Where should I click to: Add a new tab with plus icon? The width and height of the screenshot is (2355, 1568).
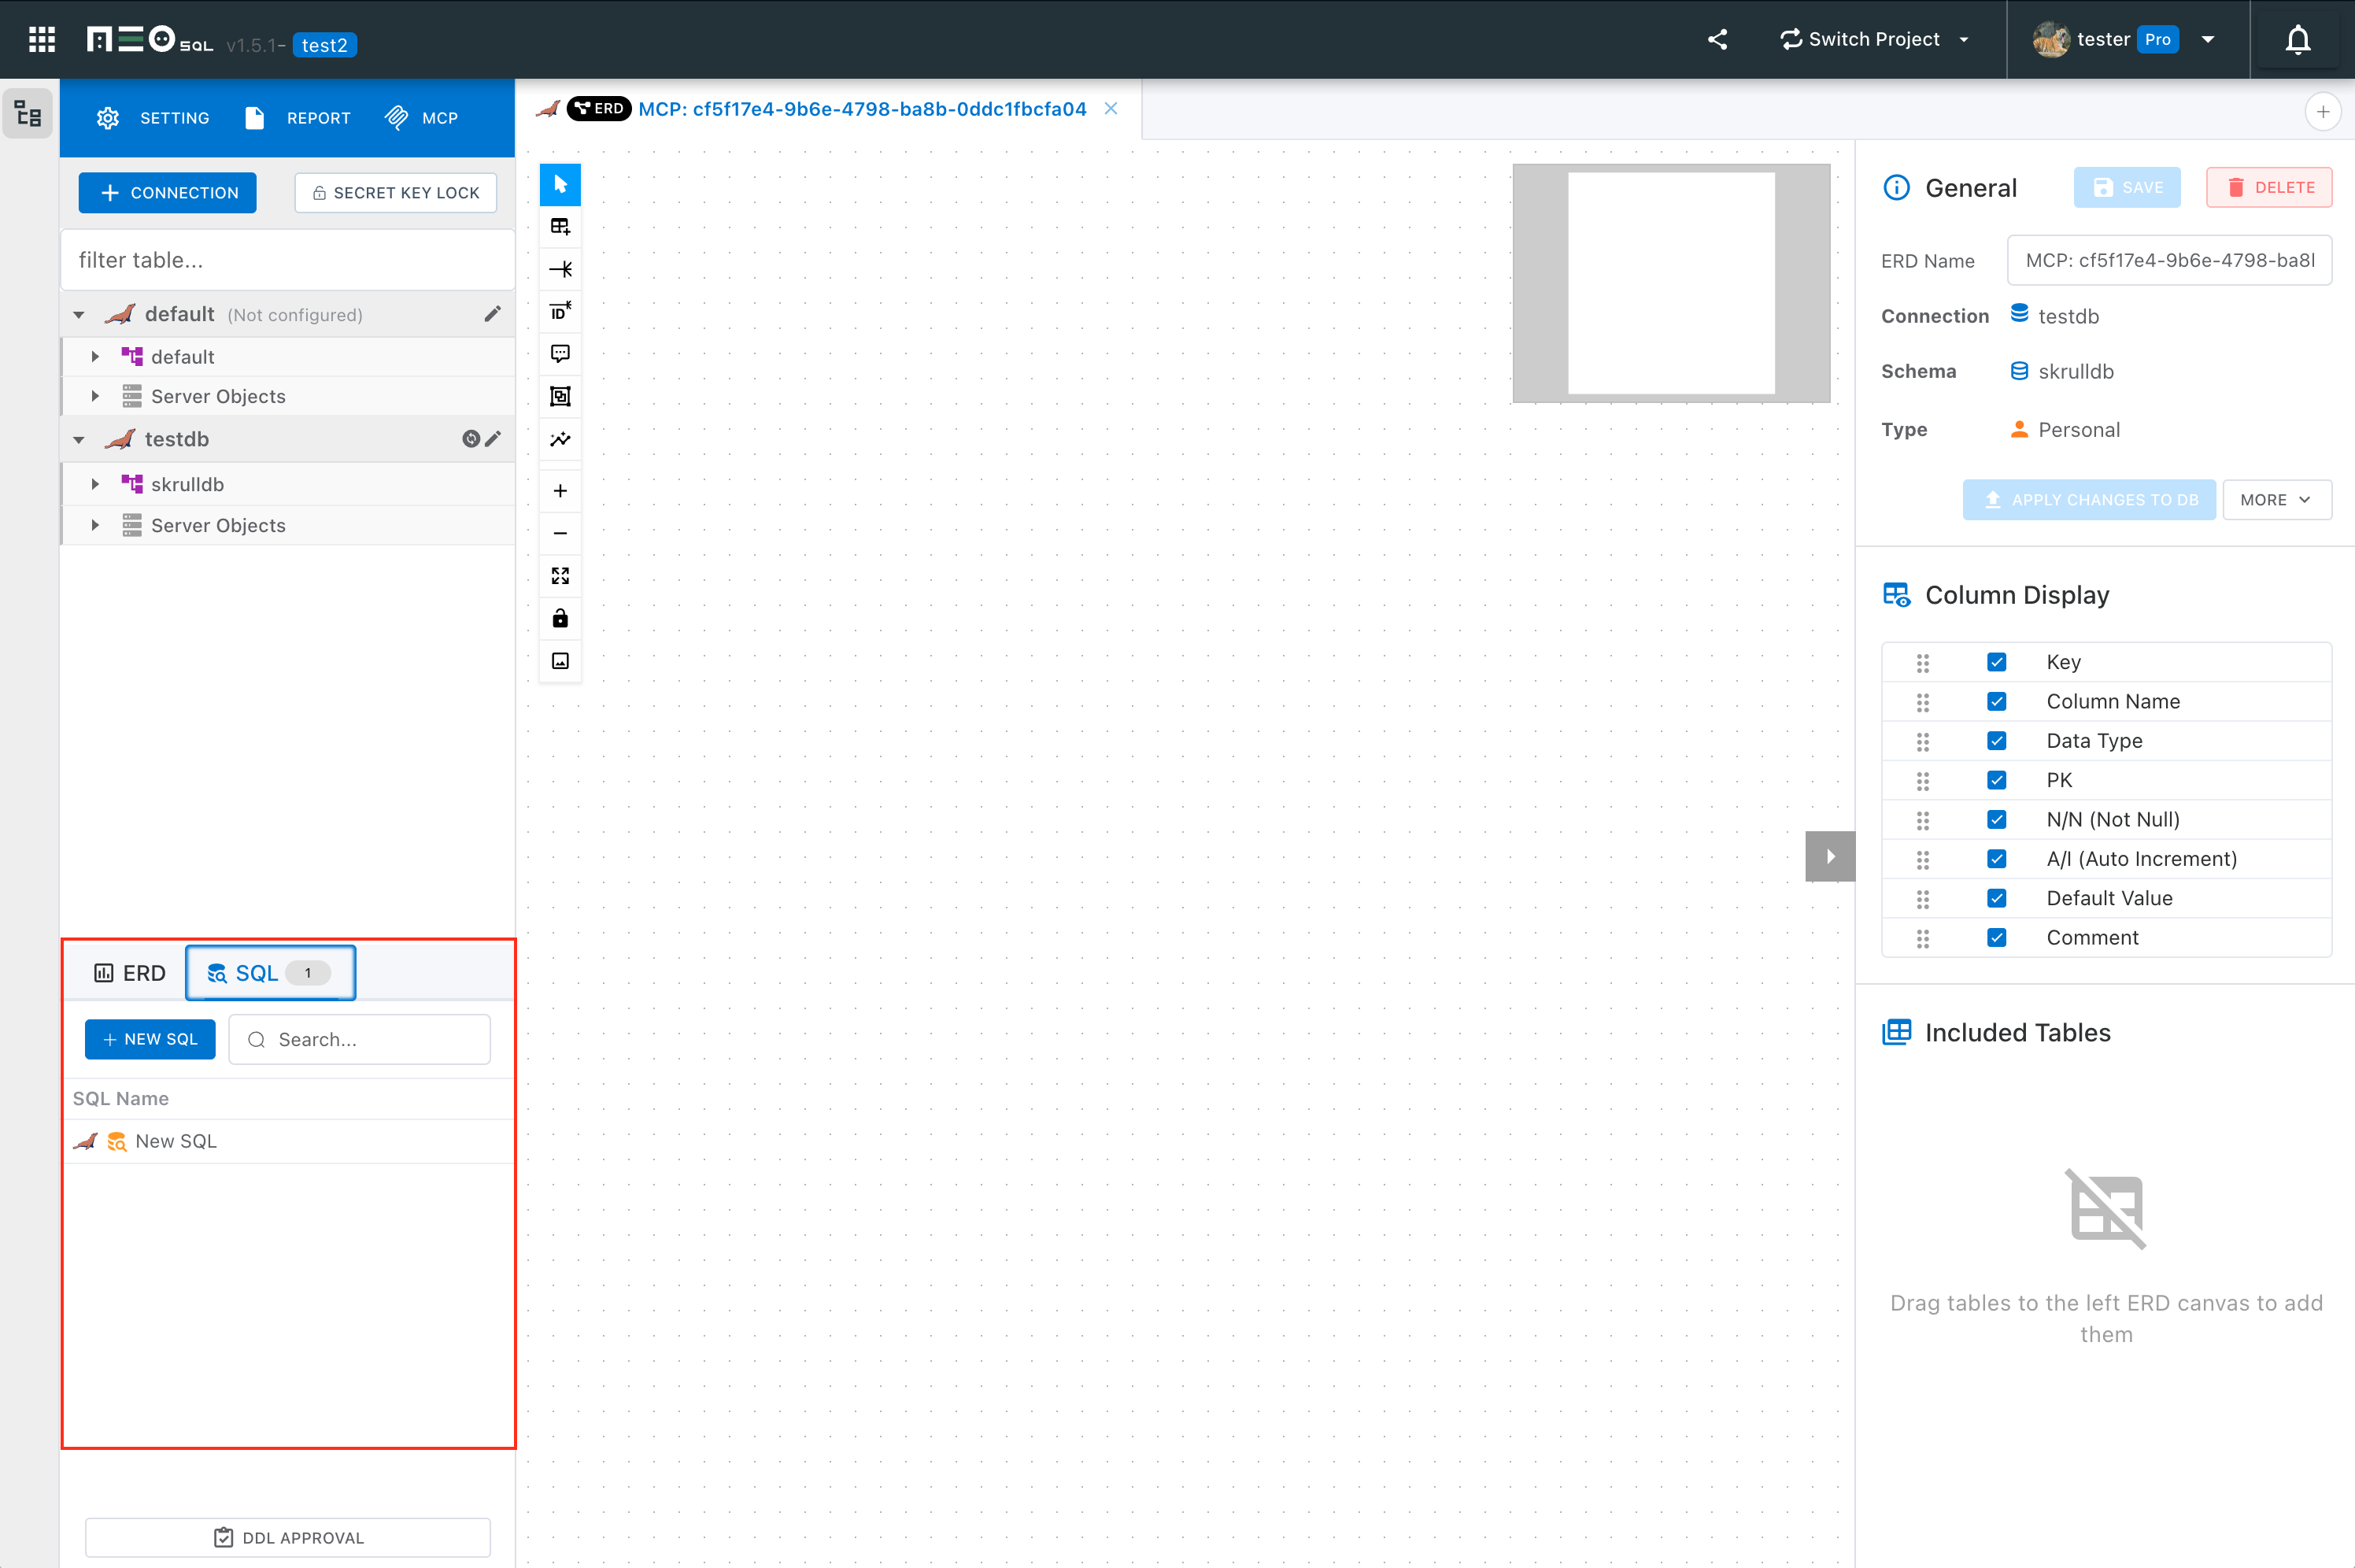[x=2322, y=112]
